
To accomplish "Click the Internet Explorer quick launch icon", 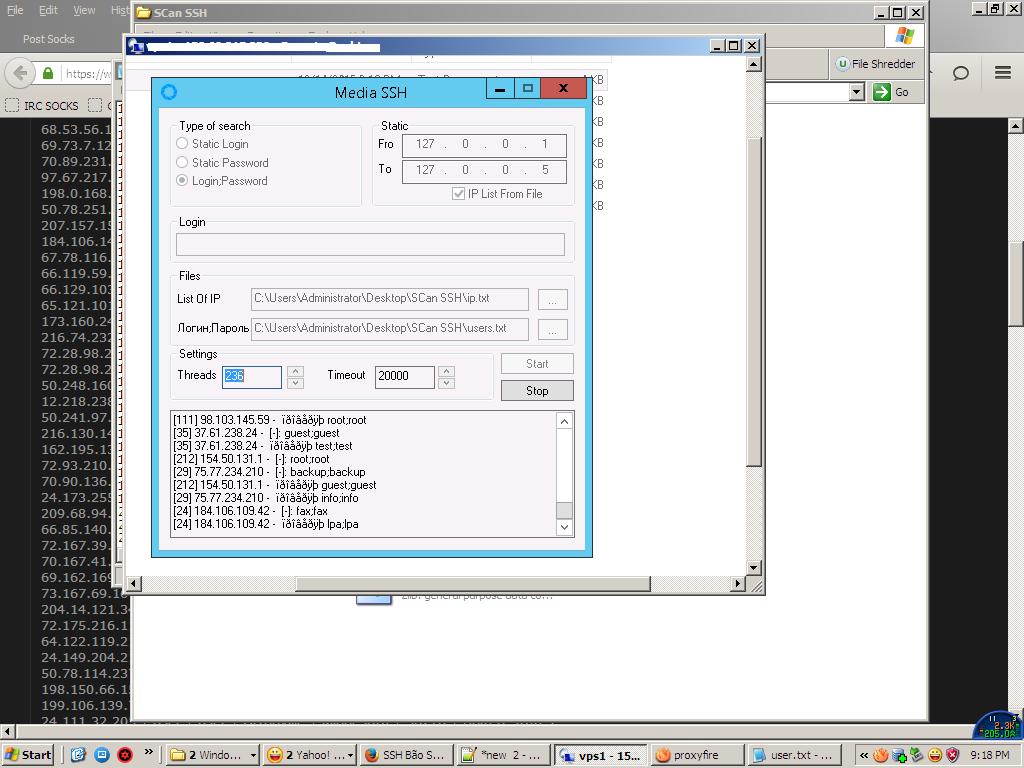I will (x=78, y=755).
